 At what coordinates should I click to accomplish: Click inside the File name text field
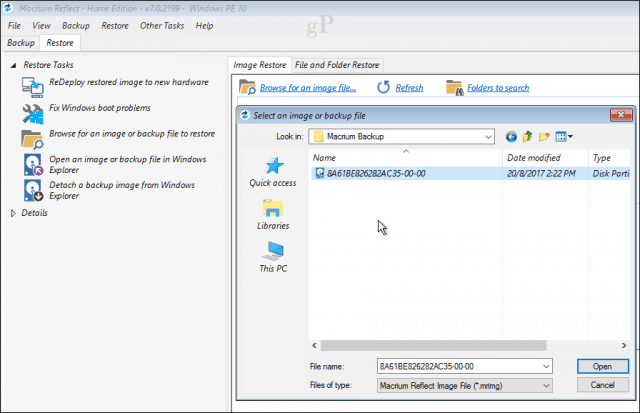459,366
